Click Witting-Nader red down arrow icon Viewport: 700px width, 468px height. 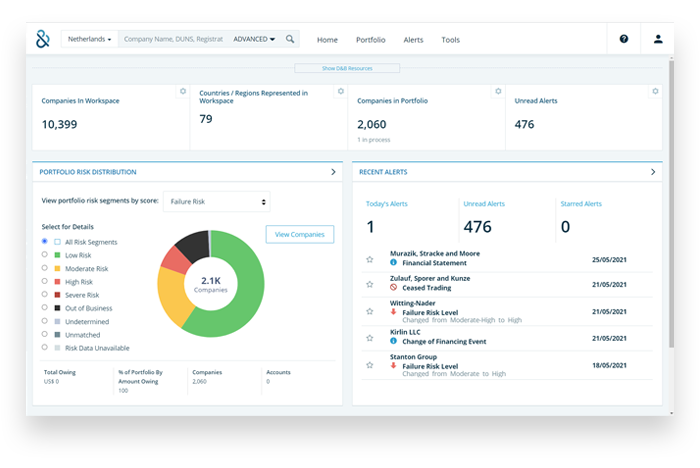click(393, 312)
